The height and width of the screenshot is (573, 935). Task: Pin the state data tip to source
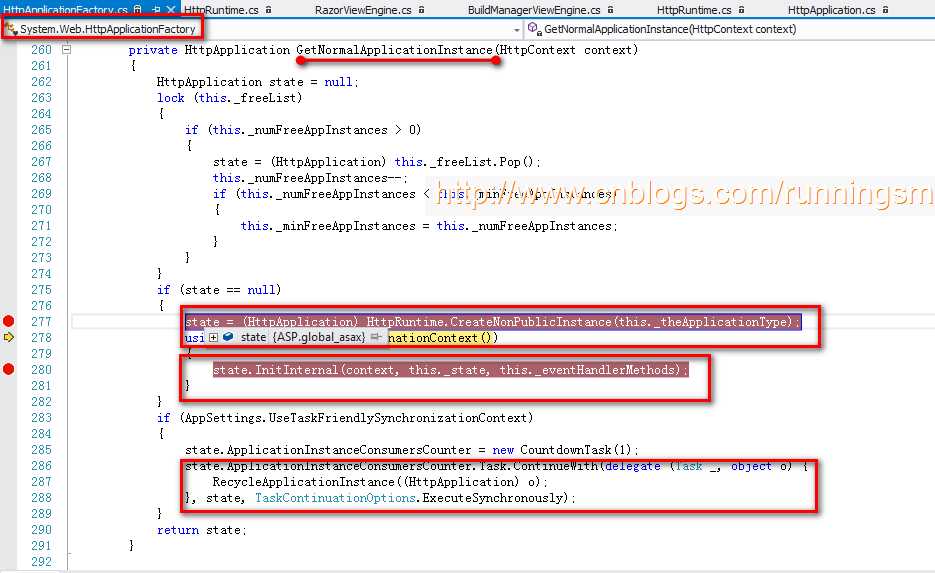tap(376, 337)
